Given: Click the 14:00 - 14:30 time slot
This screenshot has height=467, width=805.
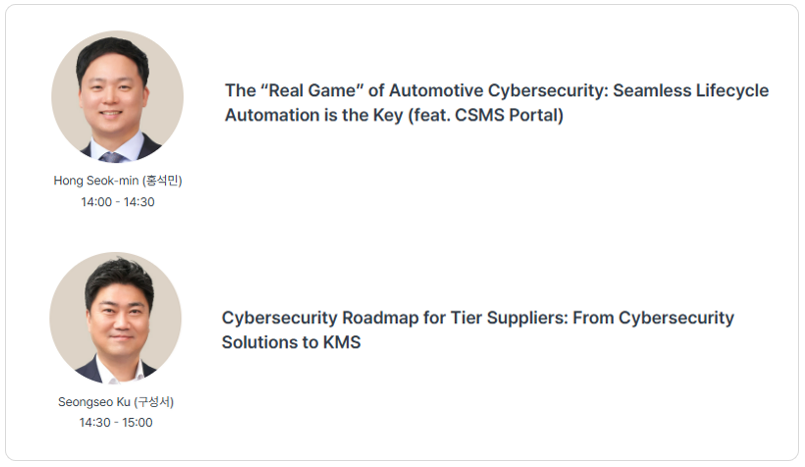Looking at the screenshot, I should (118, 202).
